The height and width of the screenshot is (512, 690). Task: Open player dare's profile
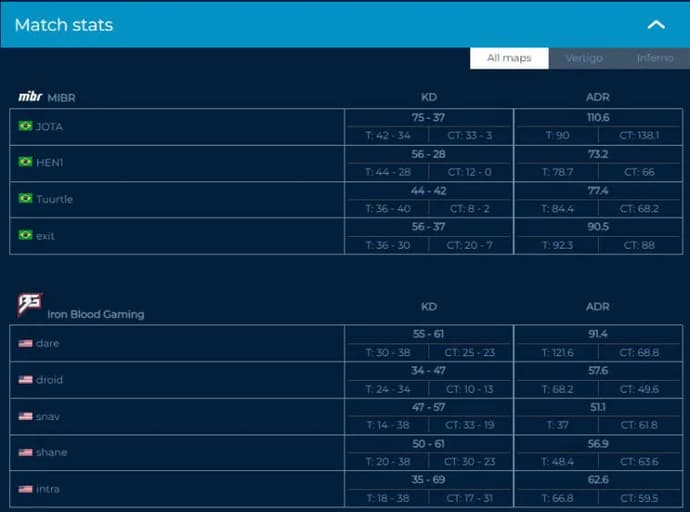pos(48,343)
